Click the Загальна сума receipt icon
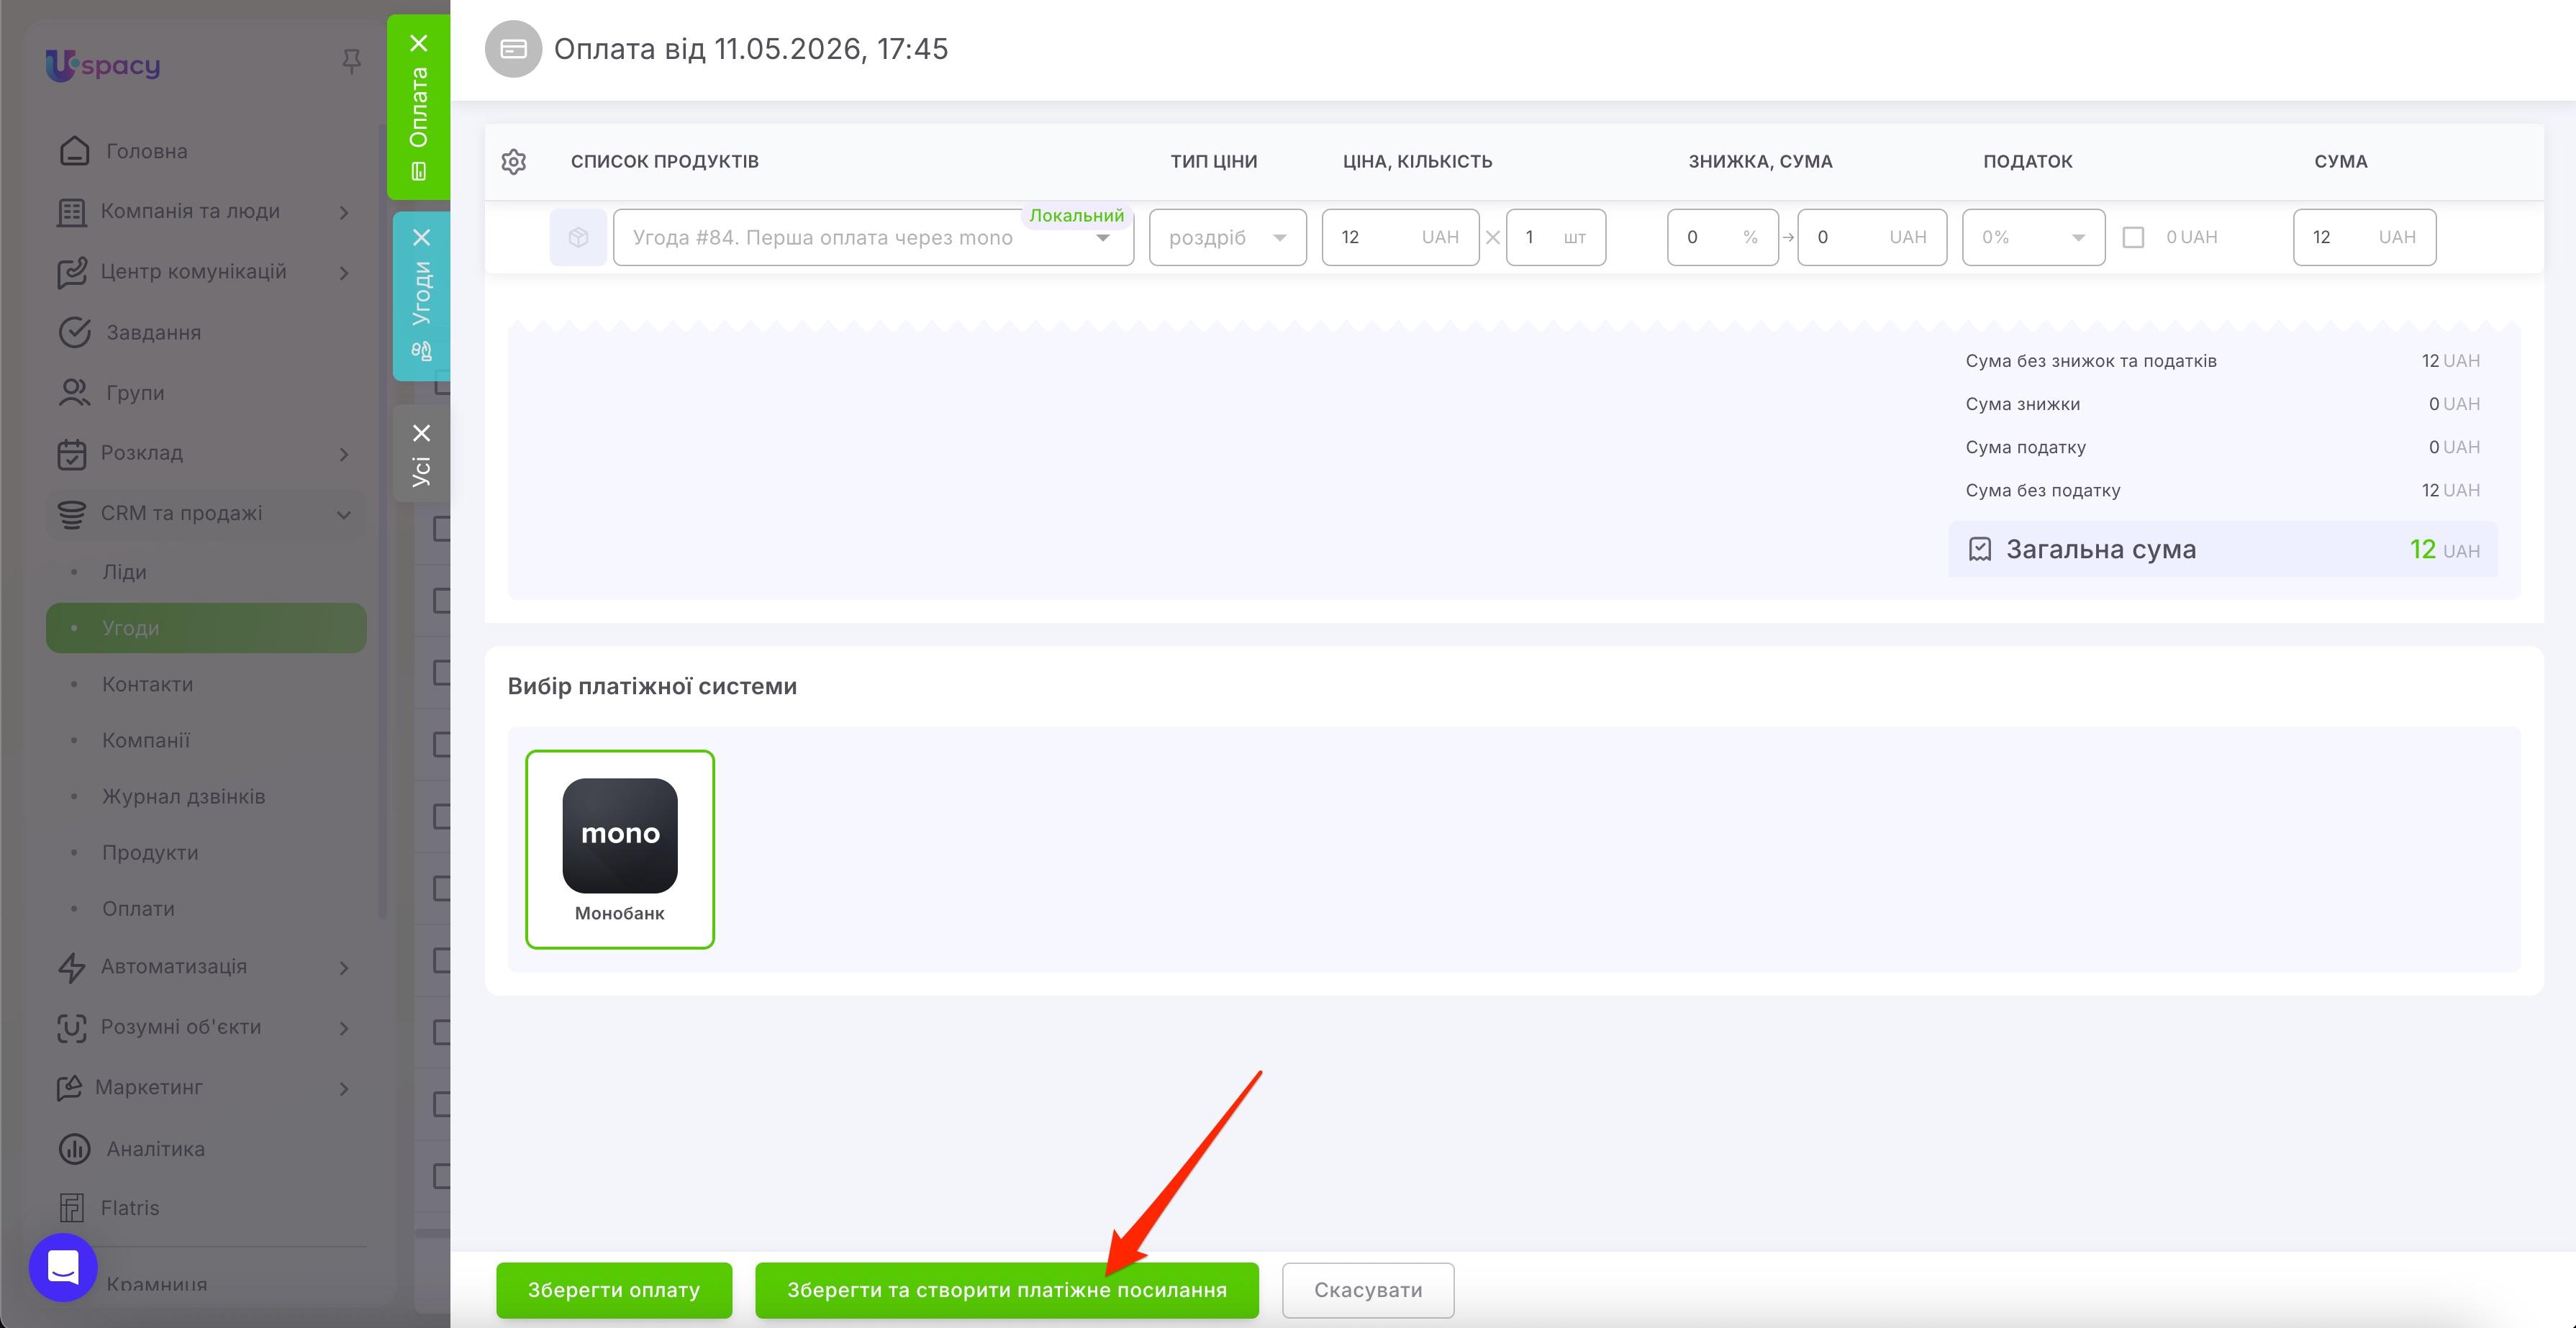Screen dimensions: 2576x1328 tap(1980, 549)
